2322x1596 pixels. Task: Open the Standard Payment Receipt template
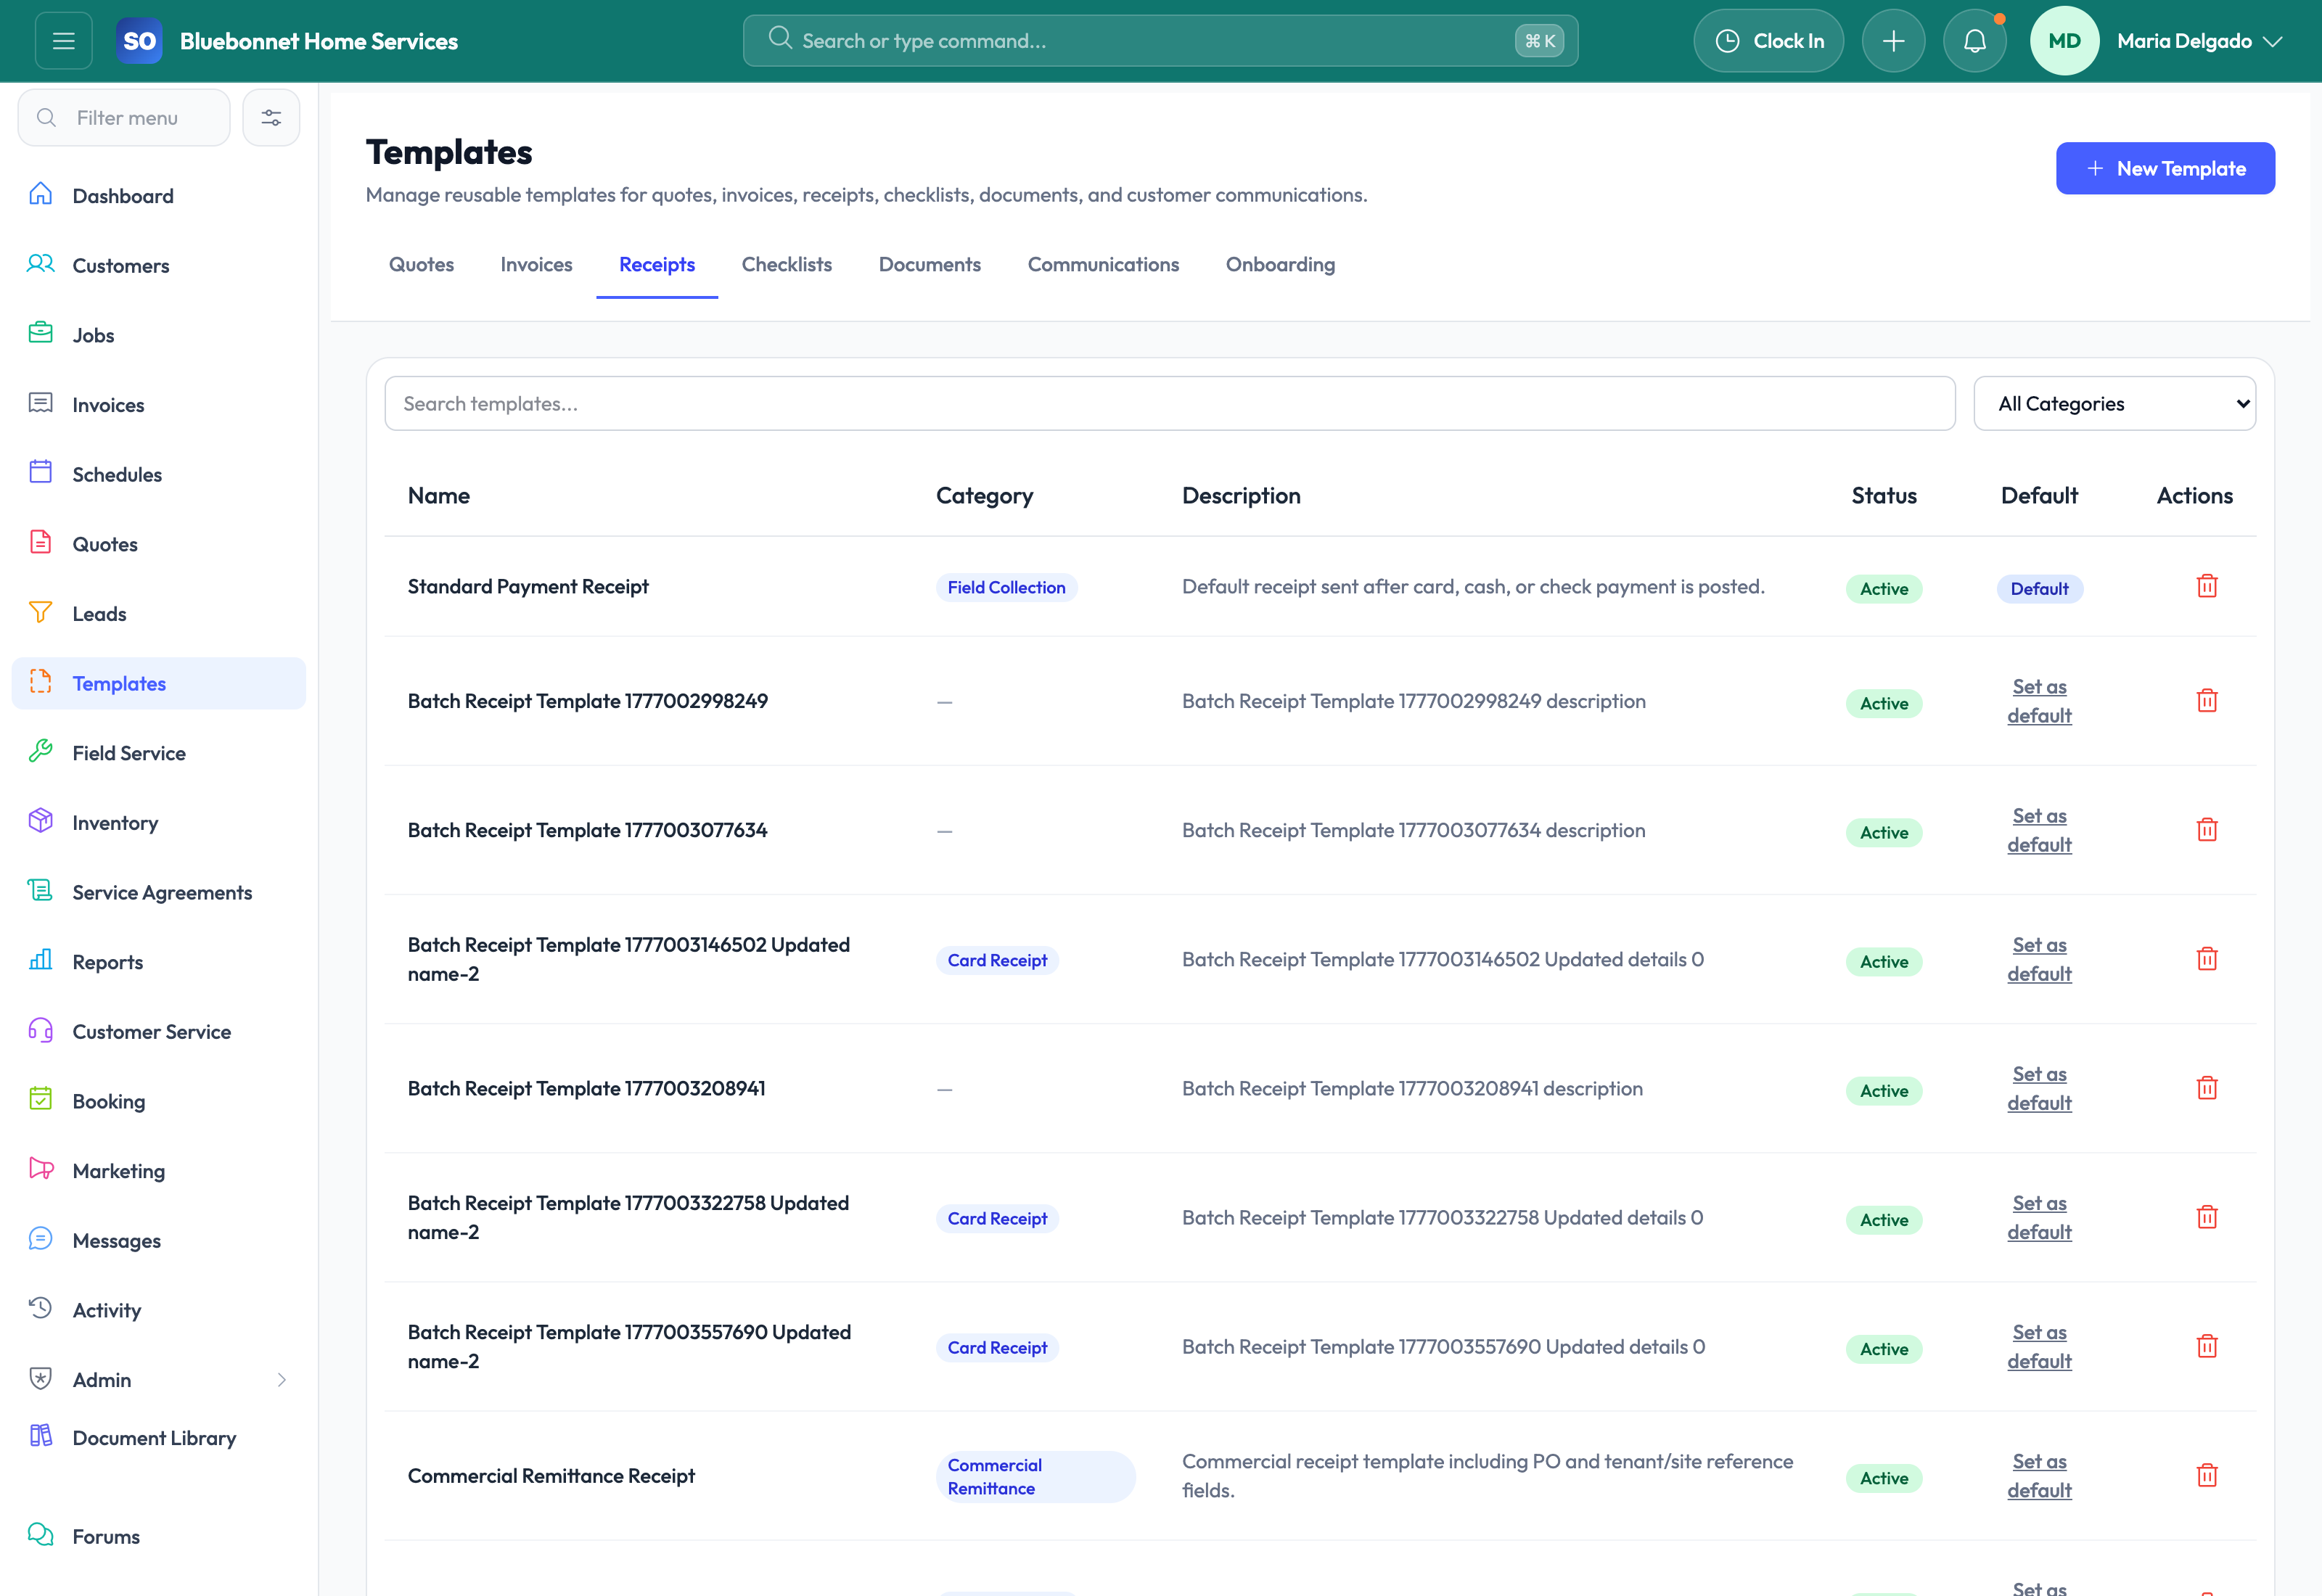click(528, 587)
